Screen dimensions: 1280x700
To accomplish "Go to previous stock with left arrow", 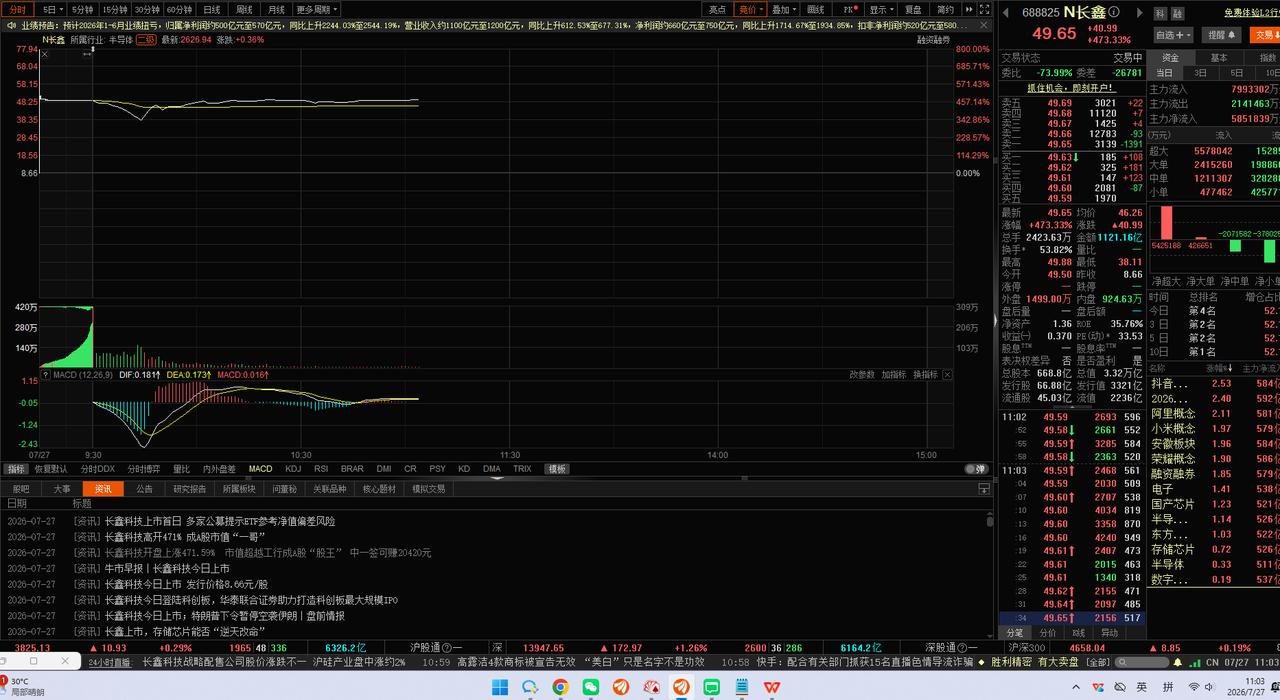I will coord(1006,12).
